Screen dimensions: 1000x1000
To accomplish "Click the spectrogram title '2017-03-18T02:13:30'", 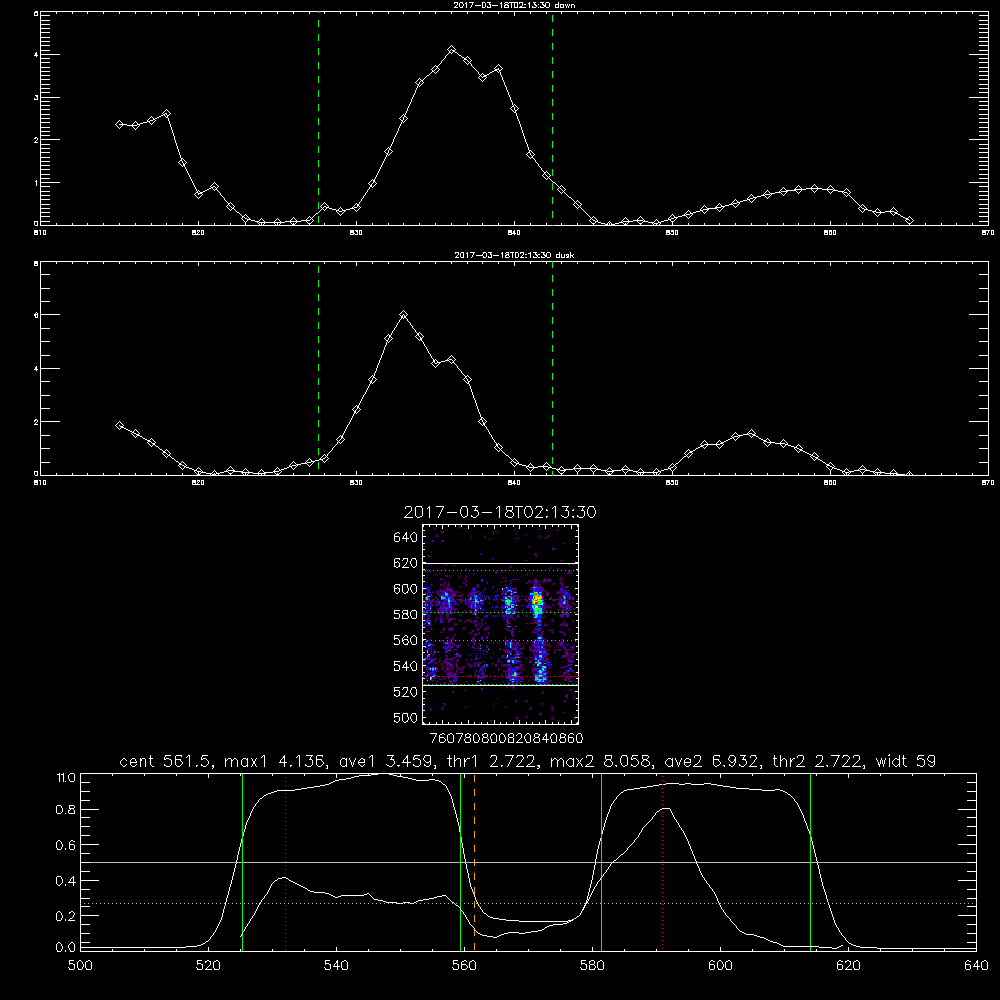I will [500, 512].
